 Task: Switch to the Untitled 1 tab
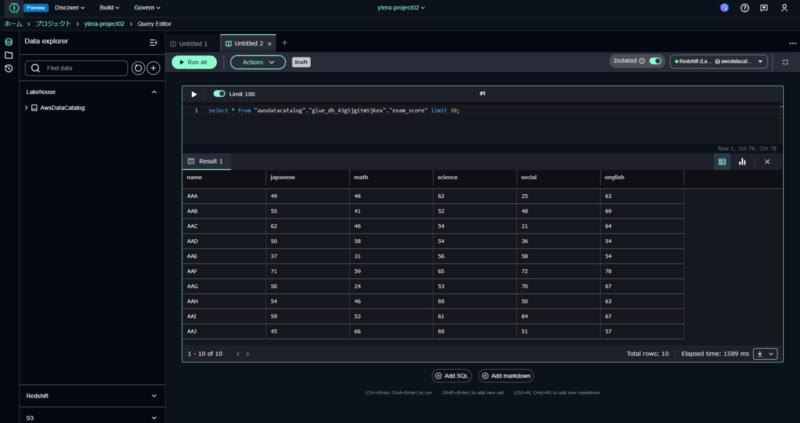(x=190, y=43)
